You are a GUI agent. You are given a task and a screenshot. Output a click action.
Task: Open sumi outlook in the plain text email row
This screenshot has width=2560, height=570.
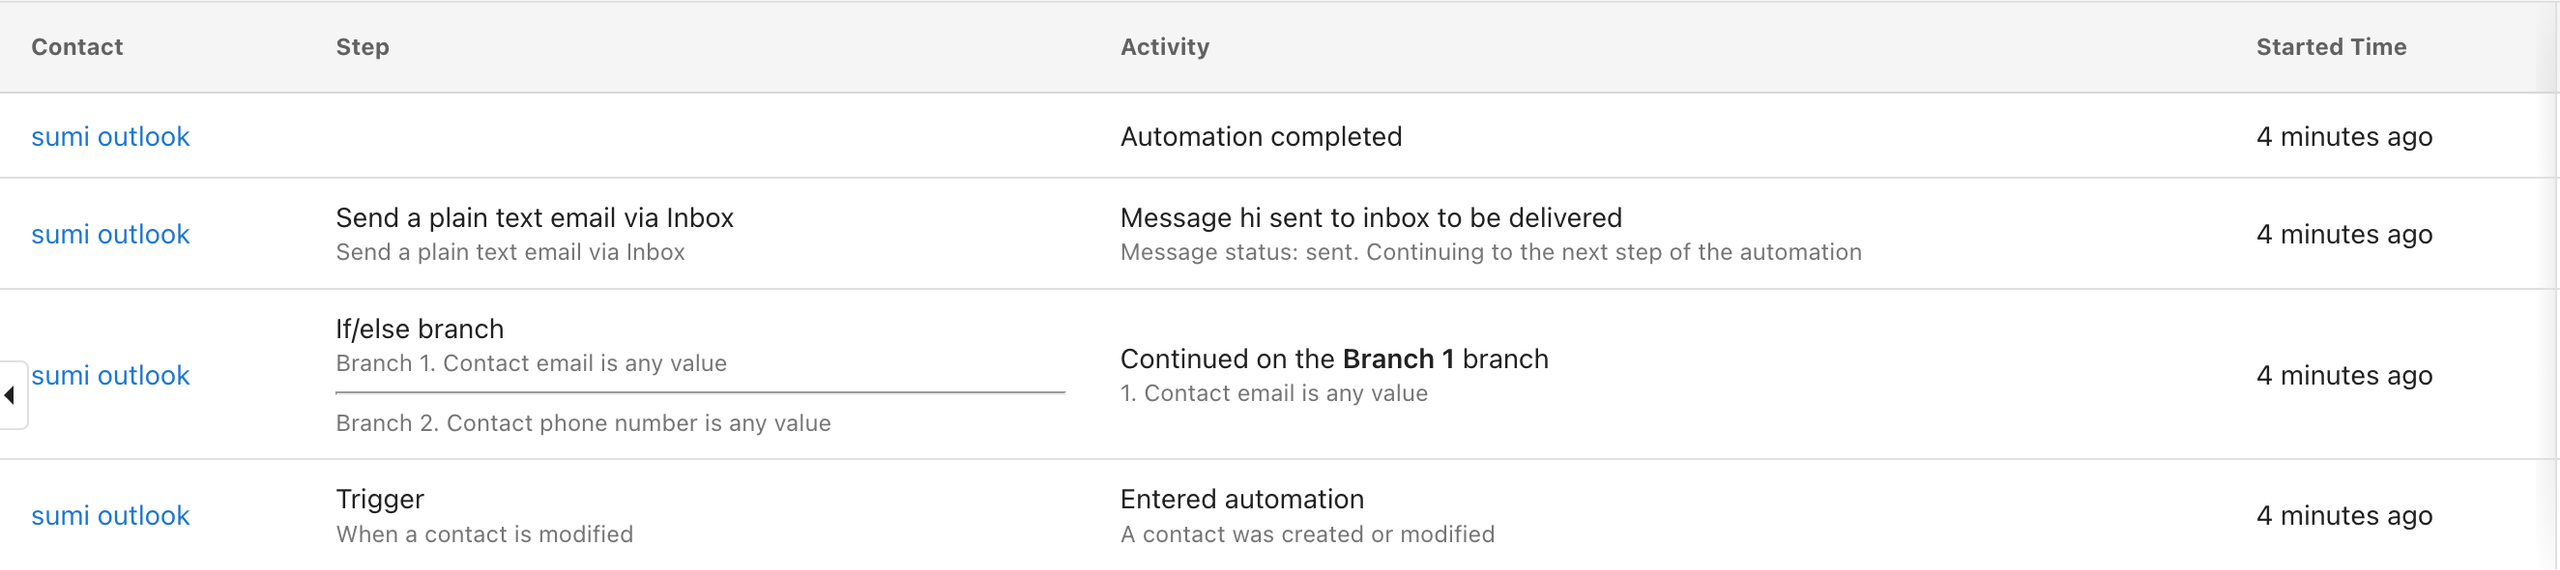tap(110, 234)
